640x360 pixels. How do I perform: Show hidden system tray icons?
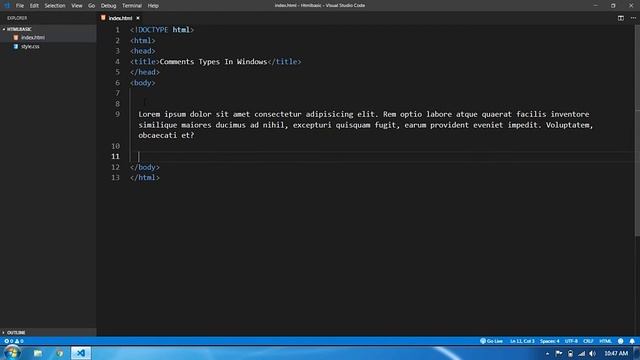coord(547,353)
